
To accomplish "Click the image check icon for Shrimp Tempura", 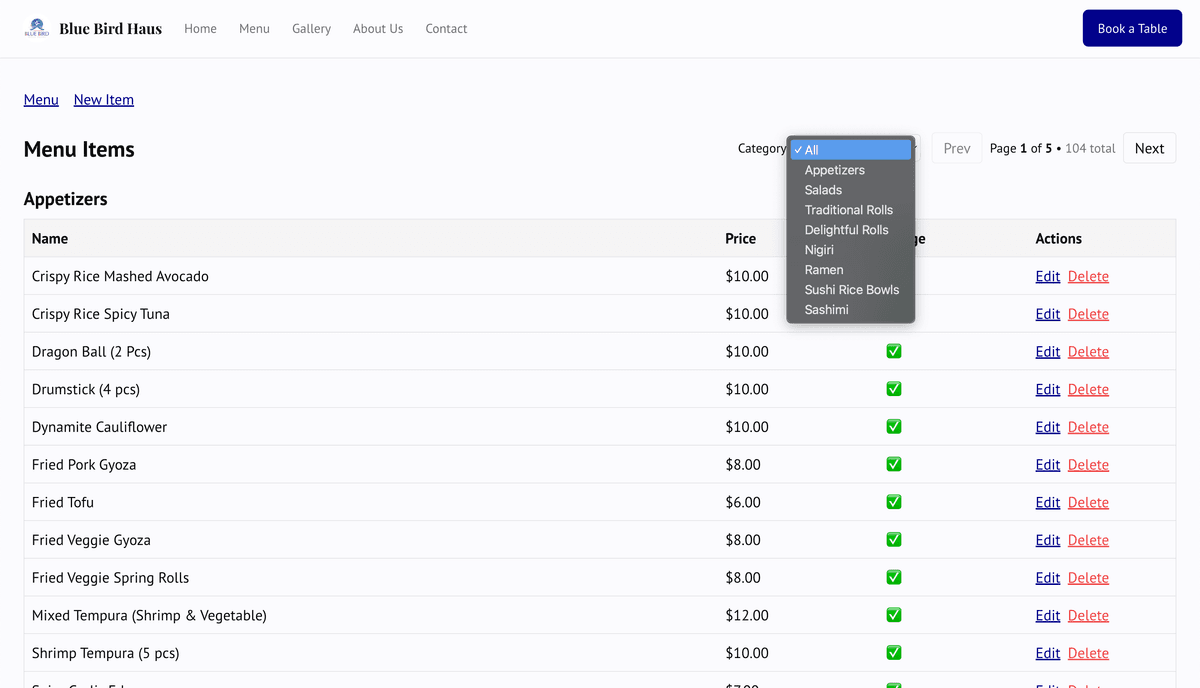I will coord(893,652).
